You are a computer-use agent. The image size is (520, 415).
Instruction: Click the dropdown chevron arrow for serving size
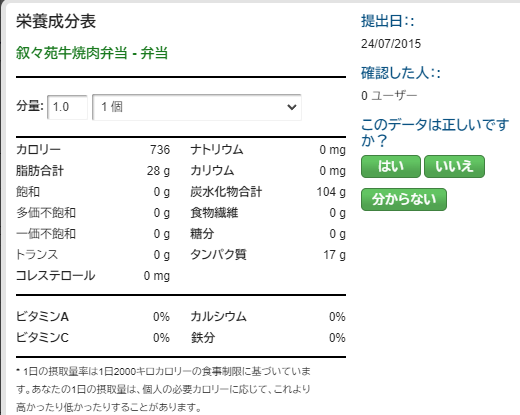pyautogui.click(x=292, y=107)
